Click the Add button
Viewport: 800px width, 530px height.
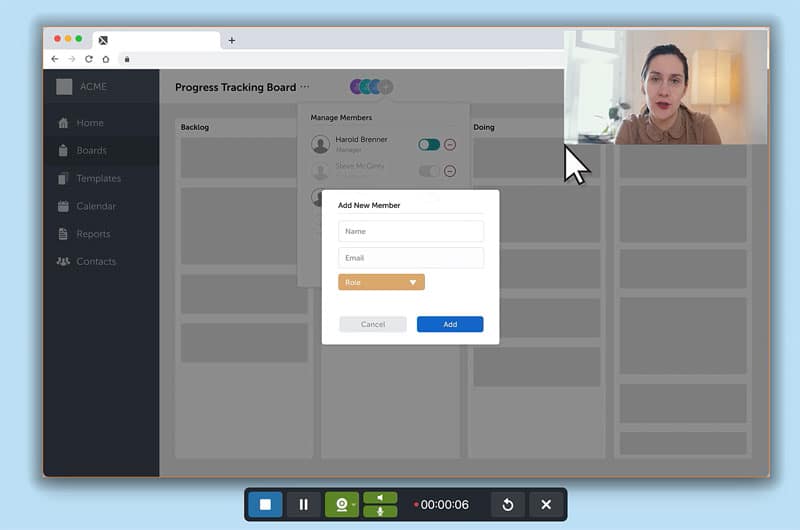tap(450, 324)
